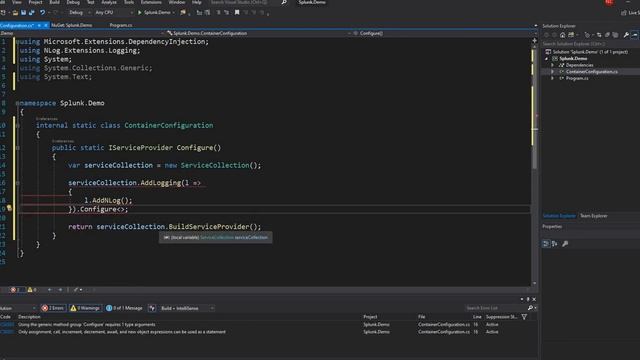This screenshot has height=360, width=640.
Task: Click the Open File folder icon in toolbar
Action: 15,13
